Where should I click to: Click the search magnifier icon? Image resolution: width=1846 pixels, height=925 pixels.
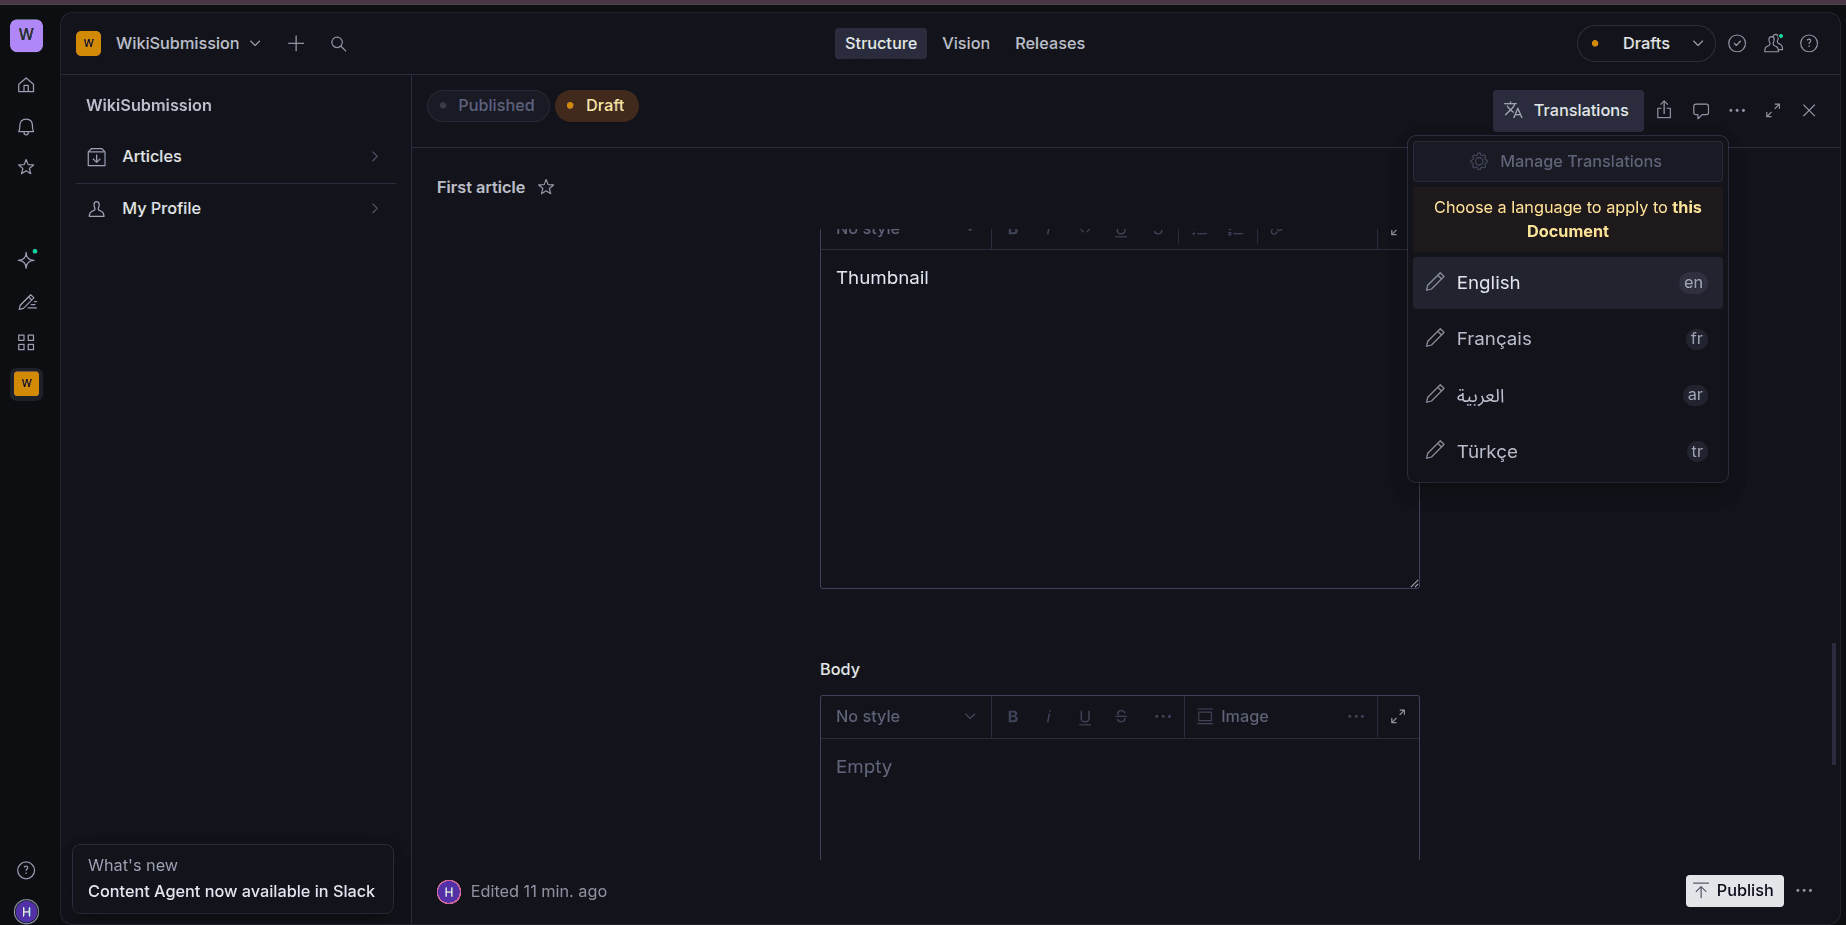click(338, 44)
